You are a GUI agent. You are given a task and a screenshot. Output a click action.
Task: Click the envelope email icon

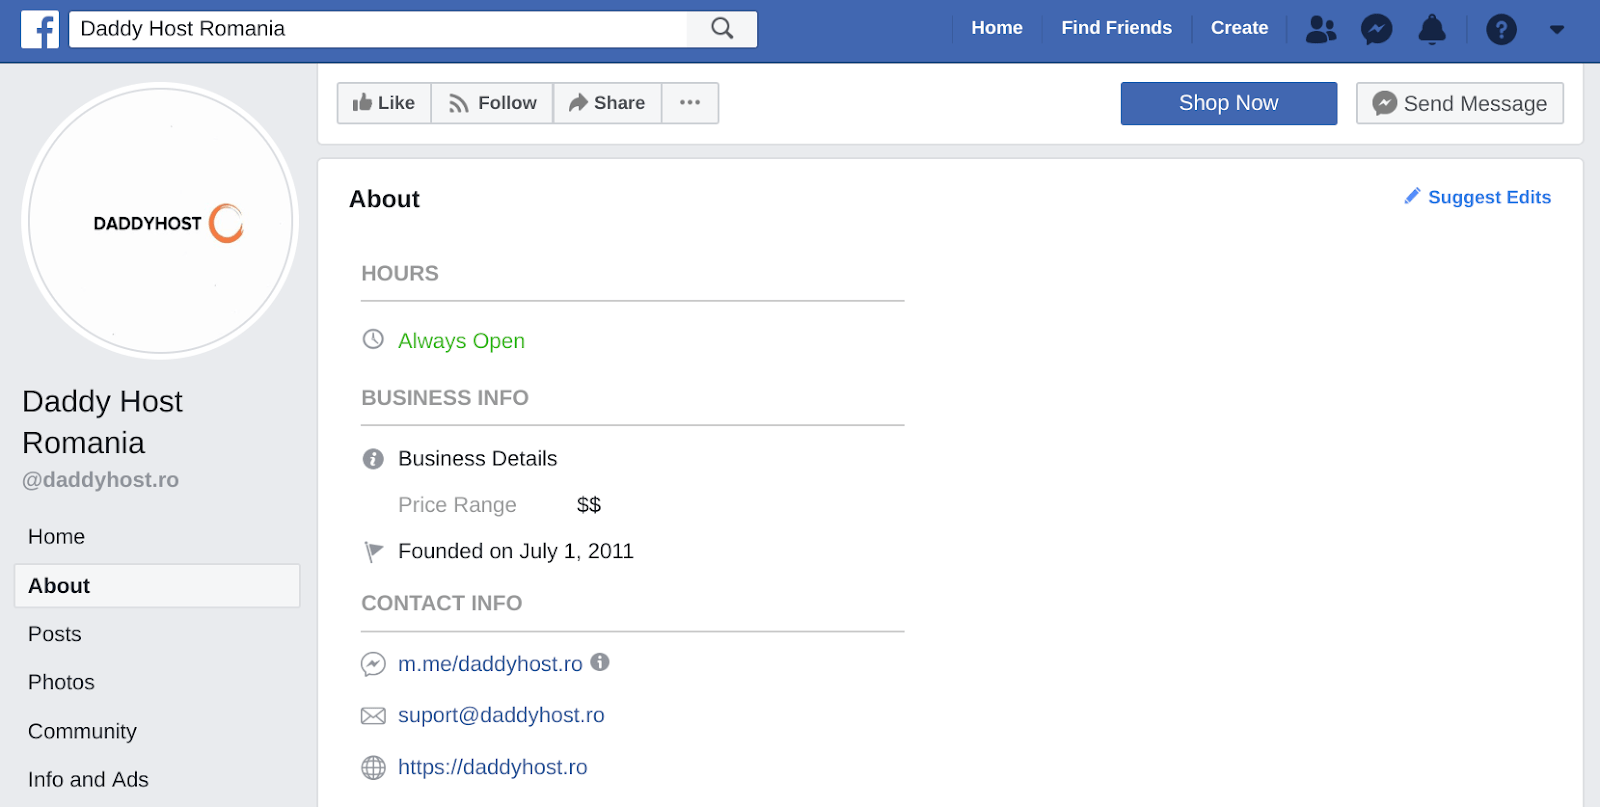pos(373,716)
